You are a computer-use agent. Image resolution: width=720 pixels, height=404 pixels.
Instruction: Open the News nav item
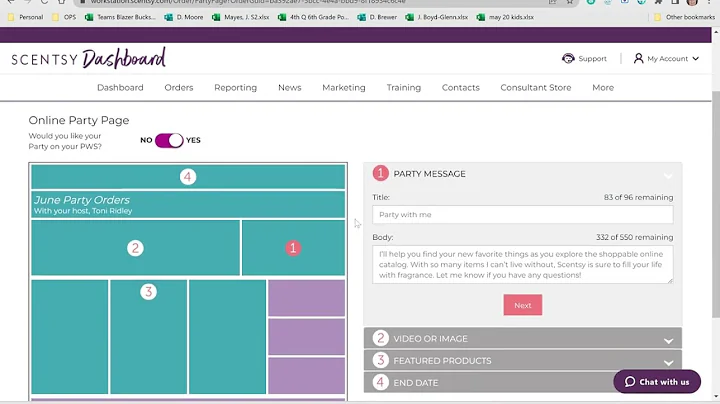tap(290, 88)
